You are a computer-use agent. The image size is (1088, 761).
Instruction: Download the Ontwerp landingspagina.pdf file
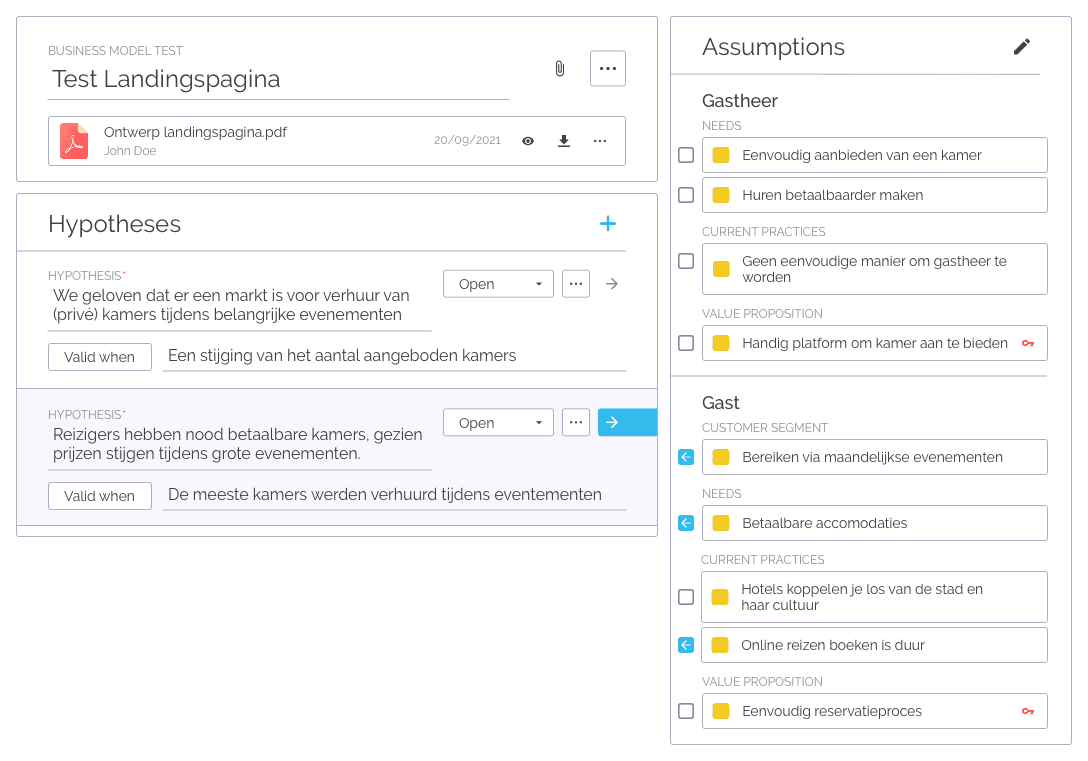[x=564, y=141]
